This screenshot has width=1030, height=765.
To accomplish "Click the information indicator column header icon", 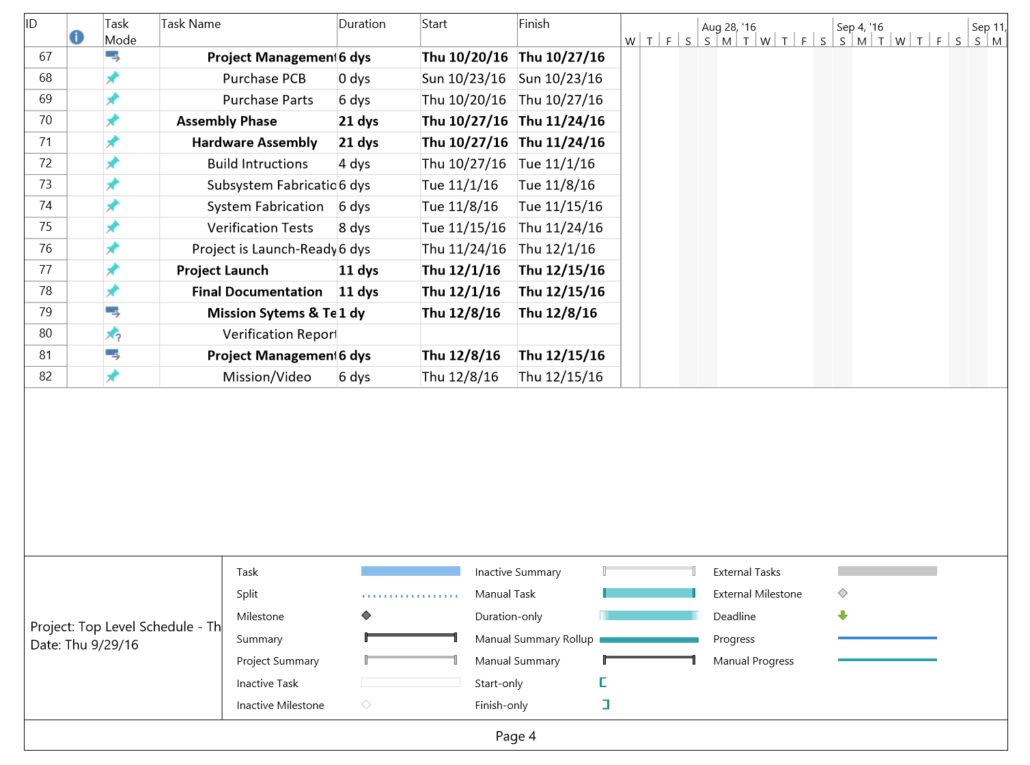I will pyautogui.click(x=77, y=36).
